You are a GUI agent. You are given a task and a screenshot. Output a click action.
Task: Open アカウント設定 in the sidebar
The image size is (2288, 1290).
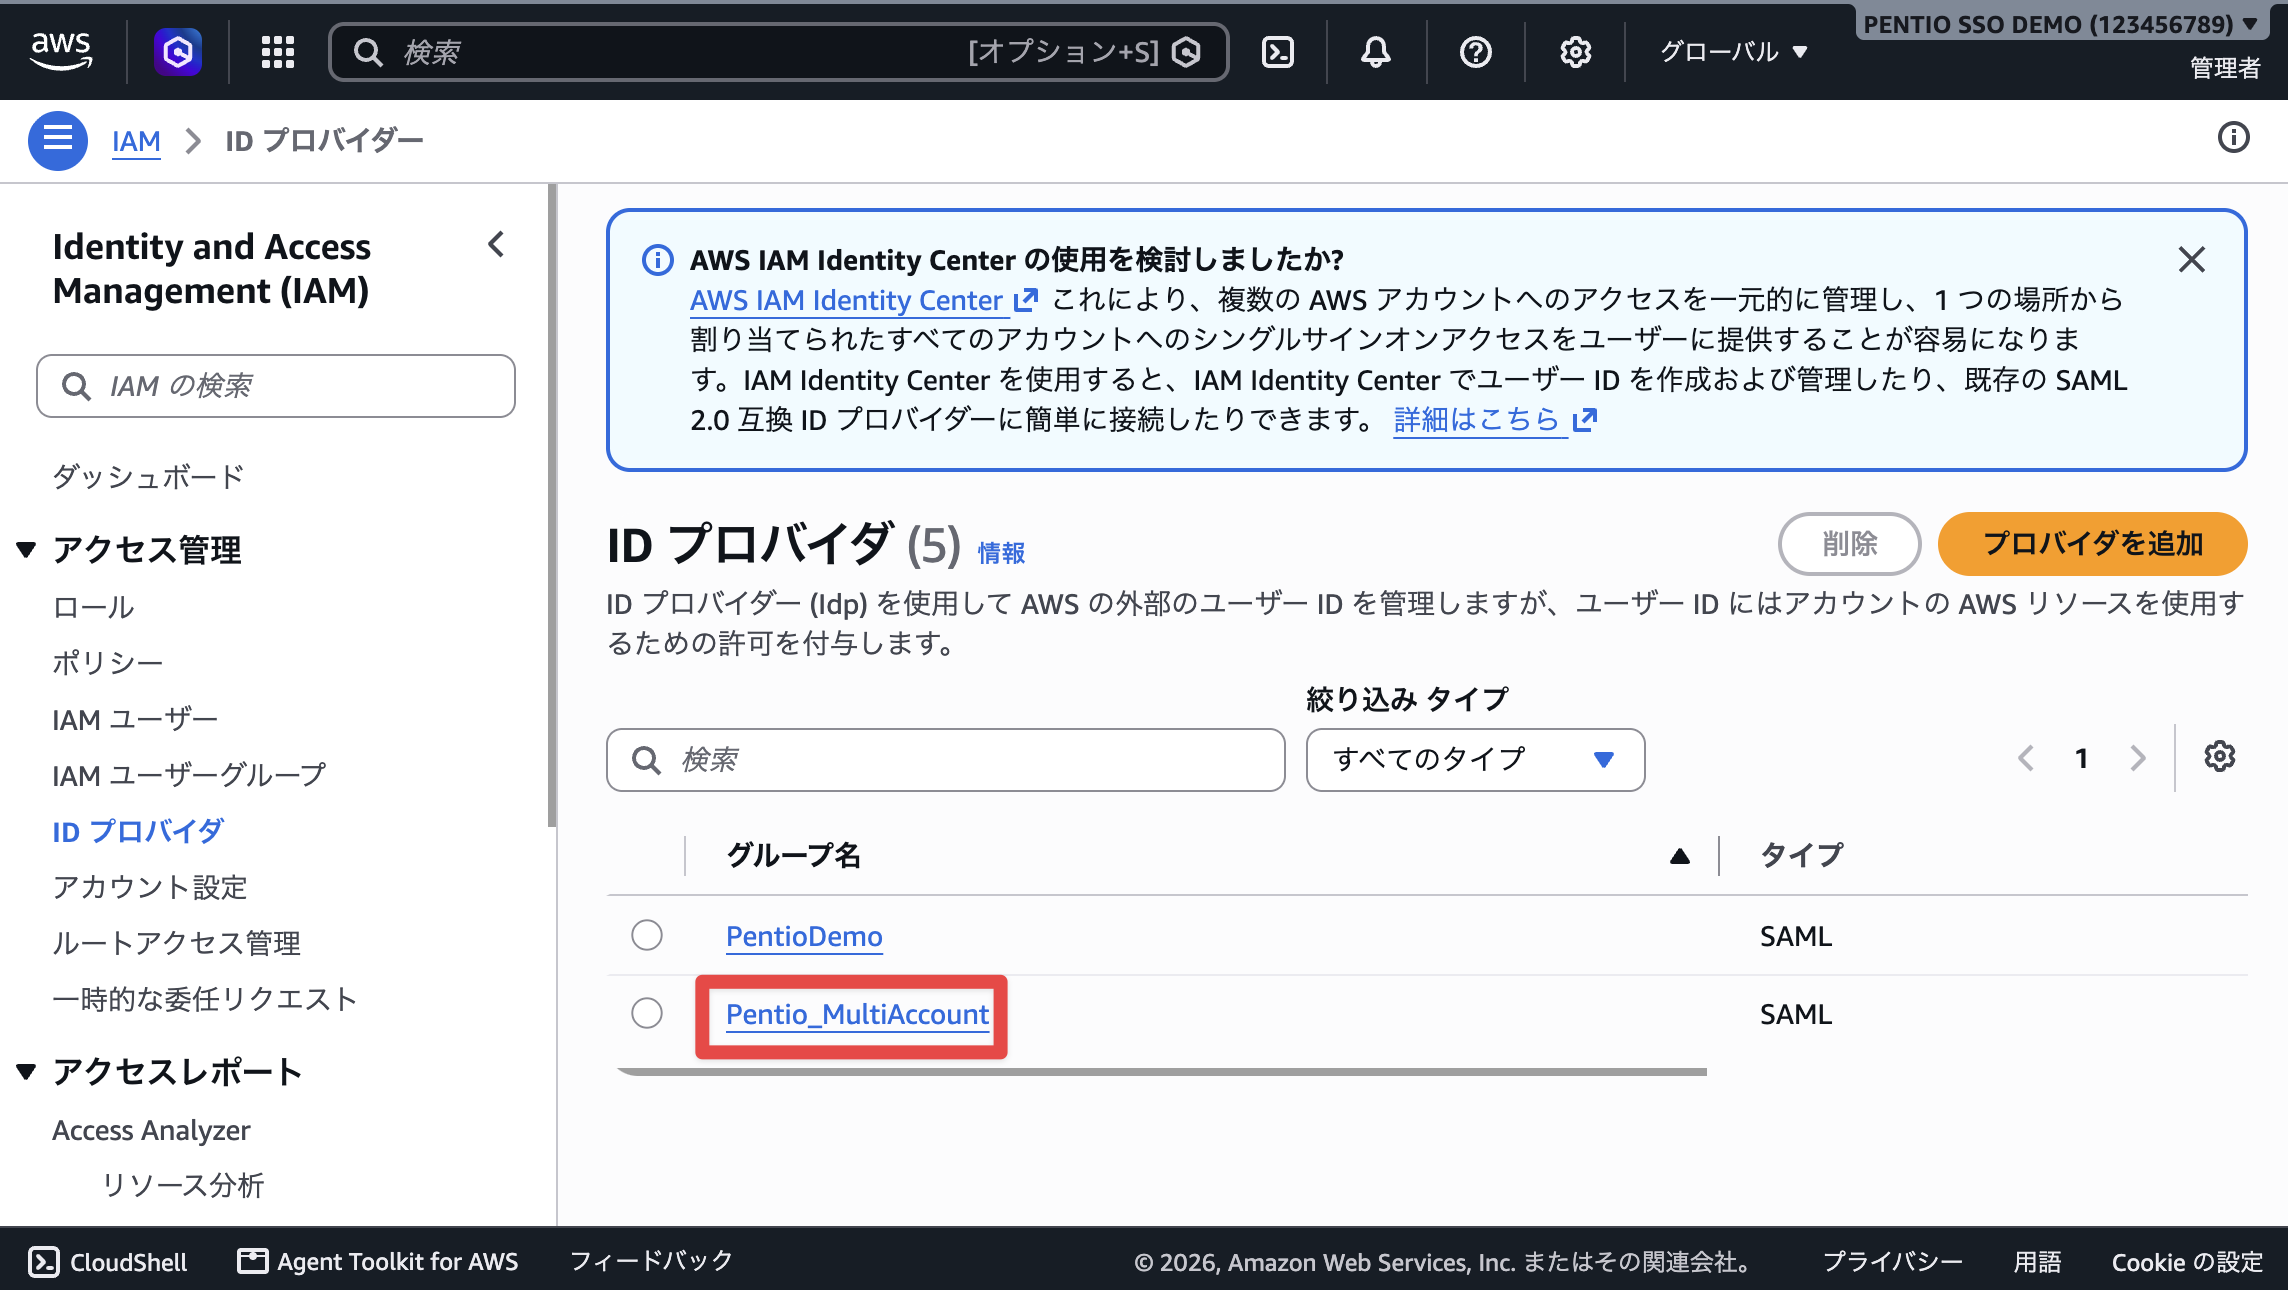[150, 887]
